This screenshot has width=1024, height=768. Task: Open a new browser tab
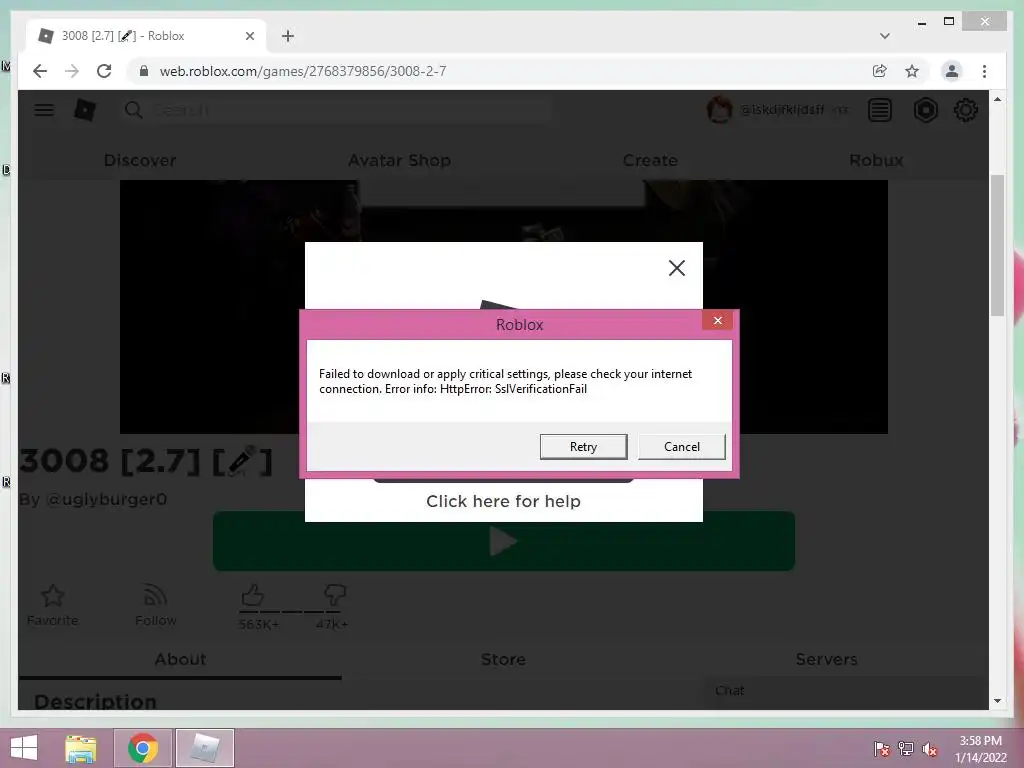coord(288,36)
